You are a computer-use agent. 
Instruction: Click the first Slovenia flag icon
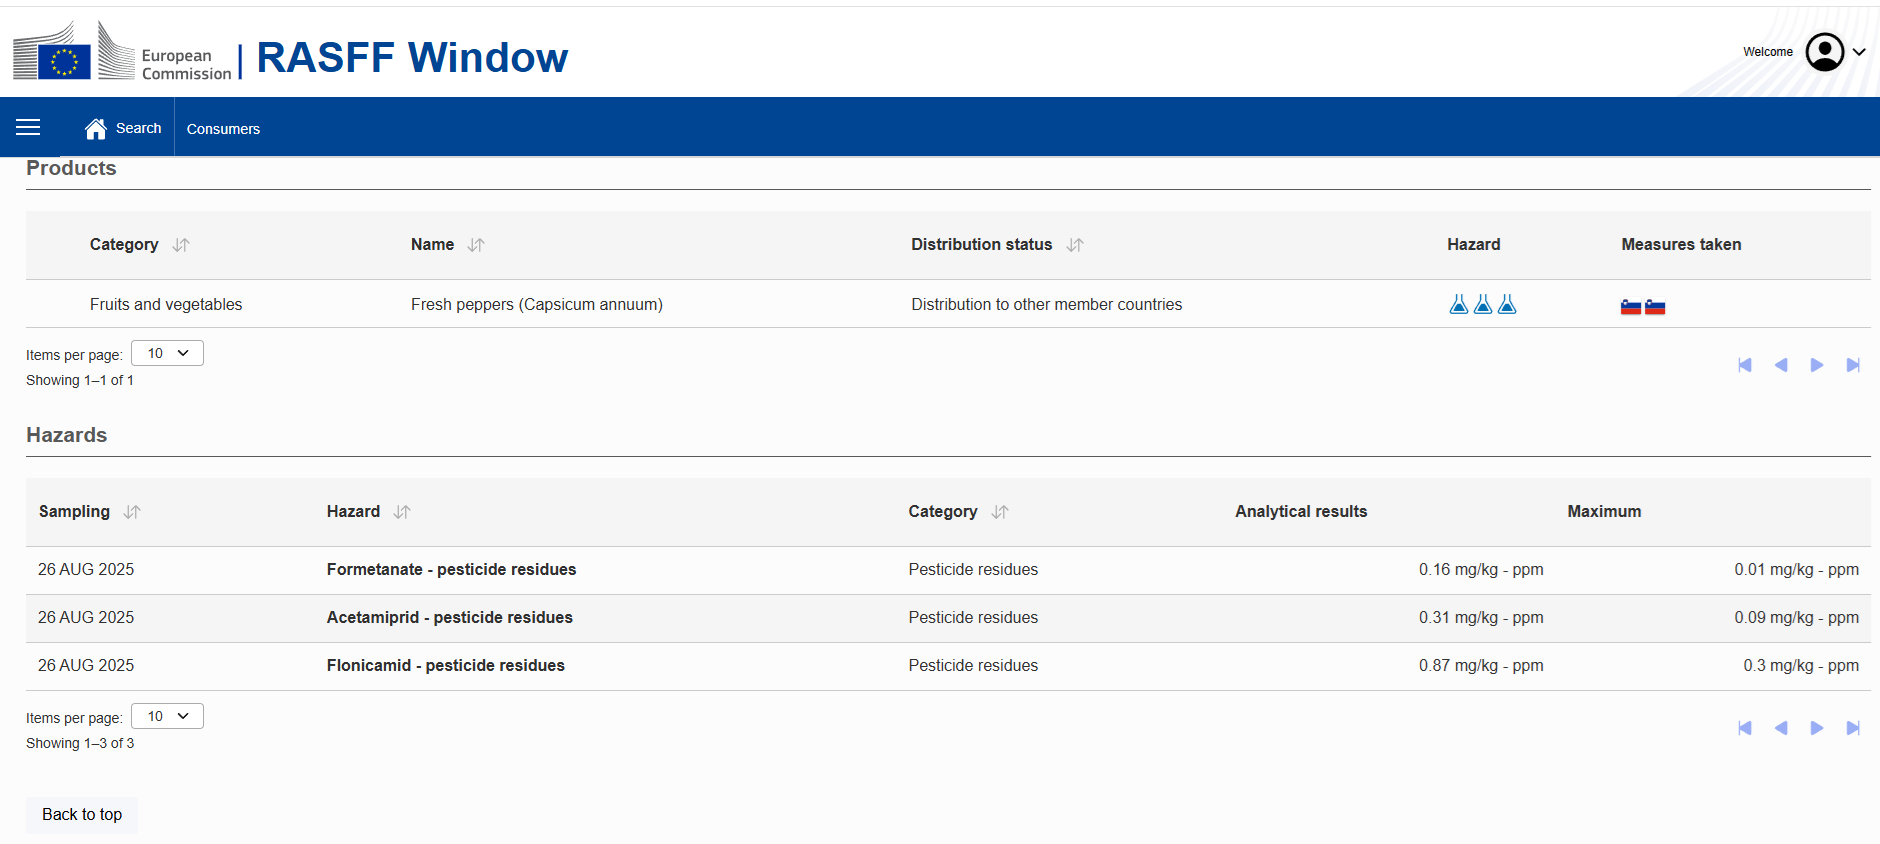click(1630, 307)
